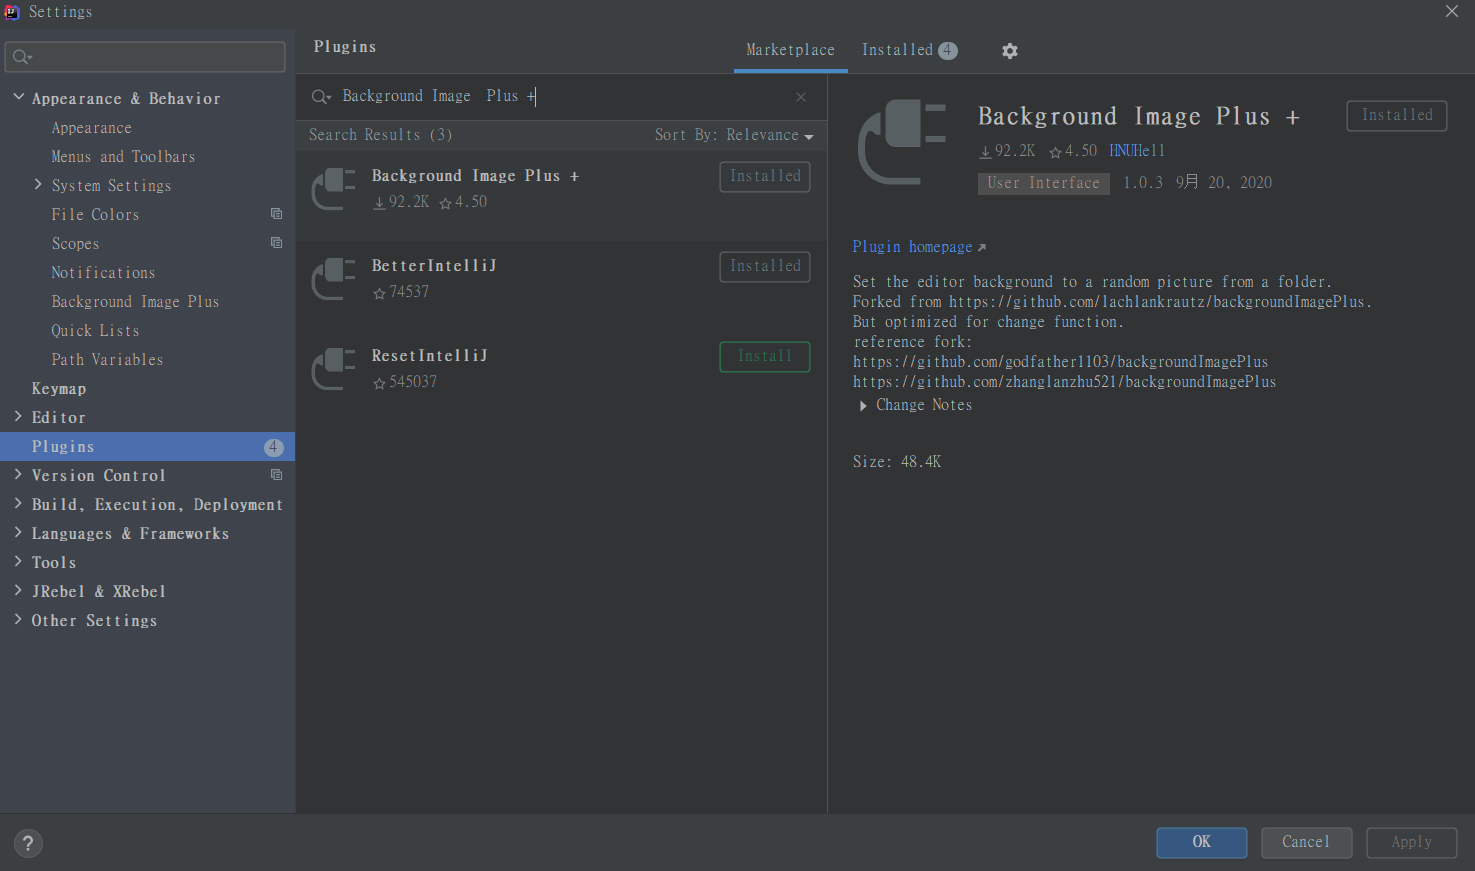The image size is (1475, 871).
Task: Click Install button for ResetIntelliJ
Action: pos(765,357)
